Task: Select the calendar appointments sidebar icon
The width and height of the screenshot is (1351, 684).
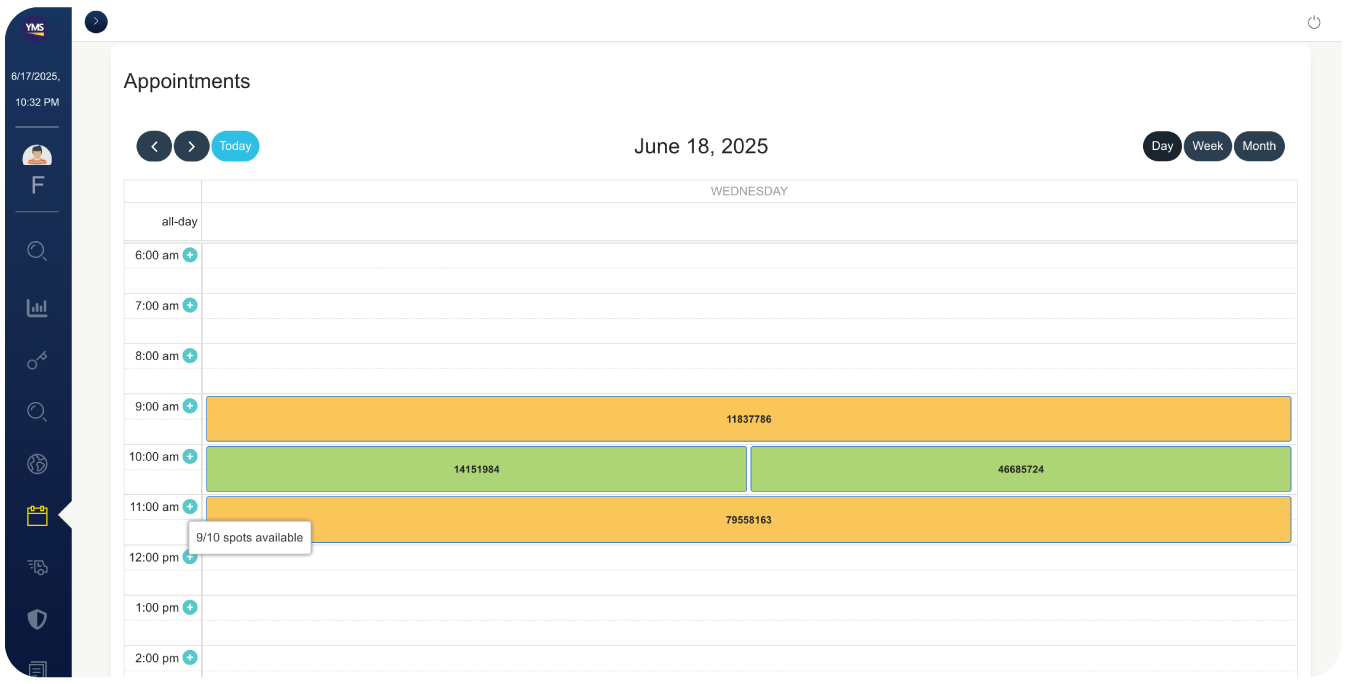Action: [37, 516]
